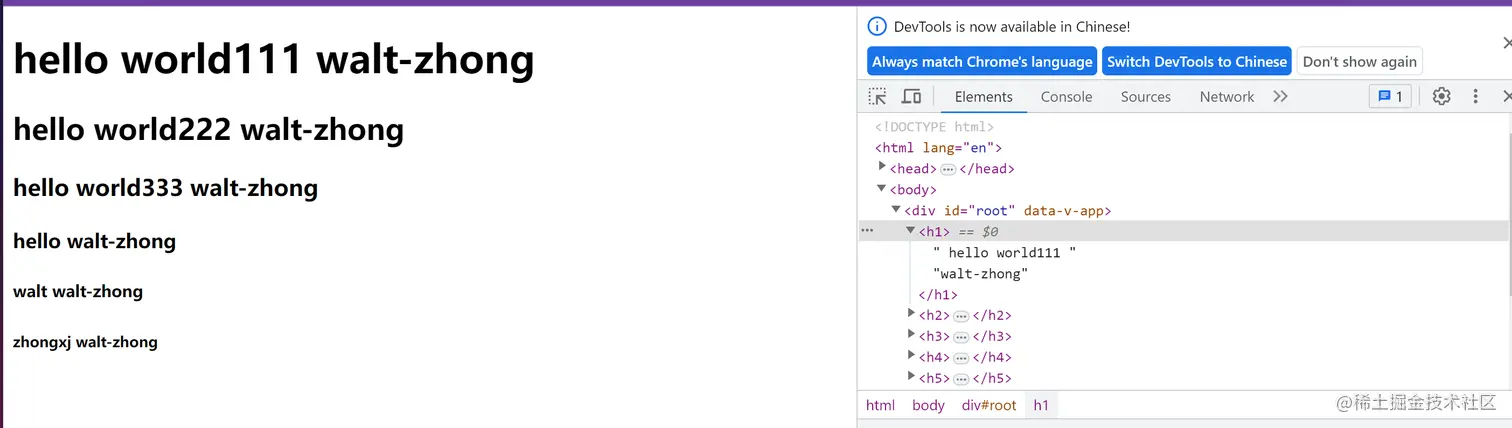1512x428 pixels.
Task: Collapse the body element node
Action: click(882, 189)
